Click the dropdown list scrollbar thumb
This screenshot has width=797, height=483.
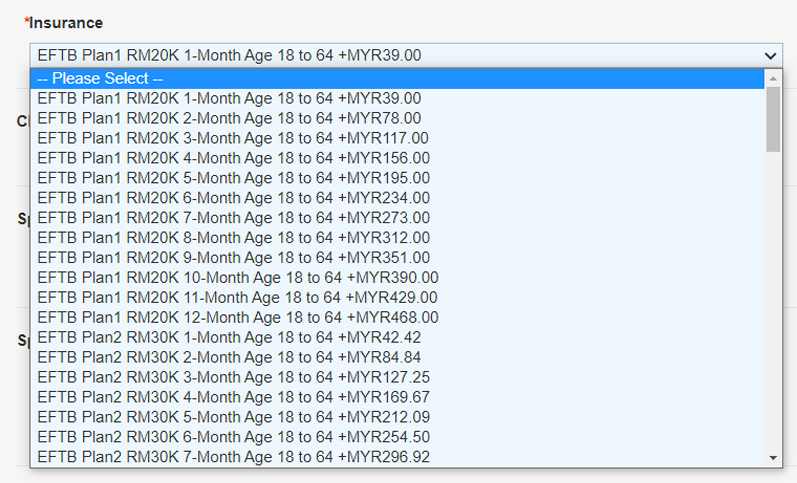(772, 119)
